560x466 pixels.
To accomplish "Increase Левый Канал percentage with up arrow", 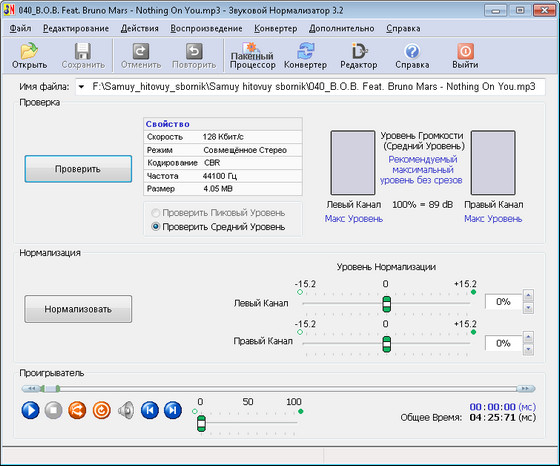I will point(528,295).
